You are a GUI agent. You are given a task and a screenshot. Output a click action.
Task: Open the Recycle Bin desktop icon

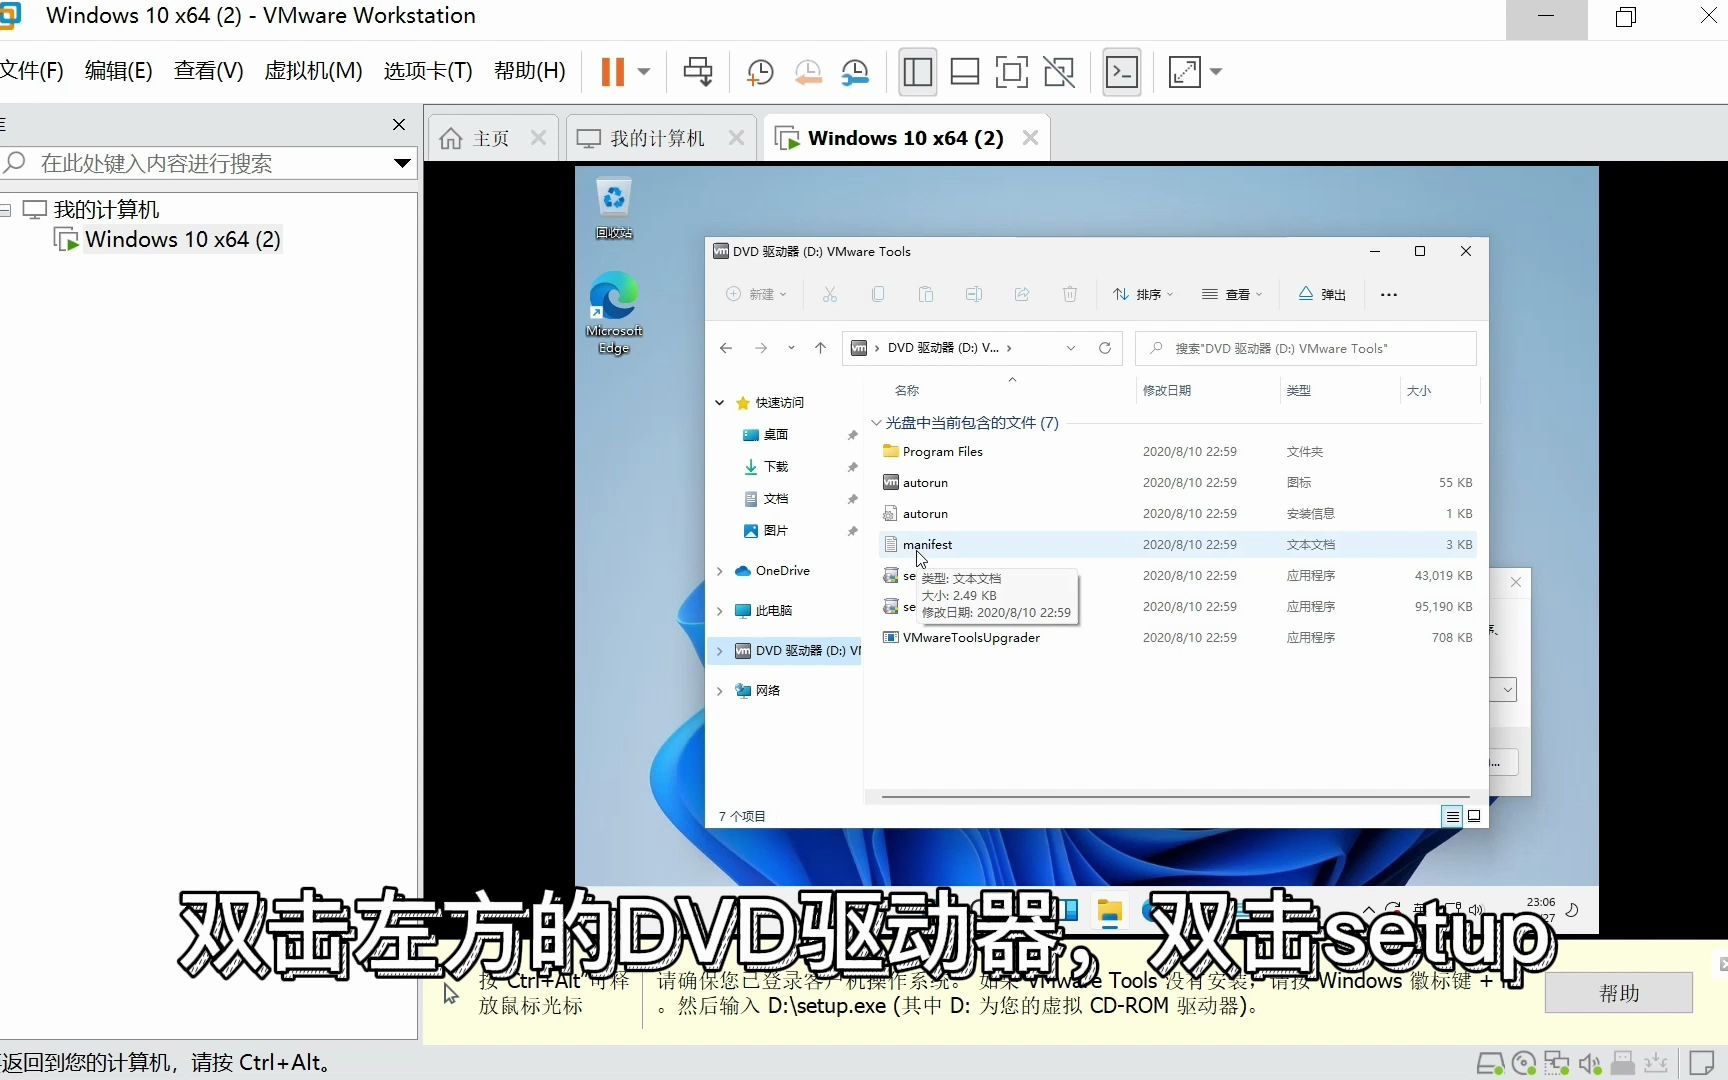point(614,208)
